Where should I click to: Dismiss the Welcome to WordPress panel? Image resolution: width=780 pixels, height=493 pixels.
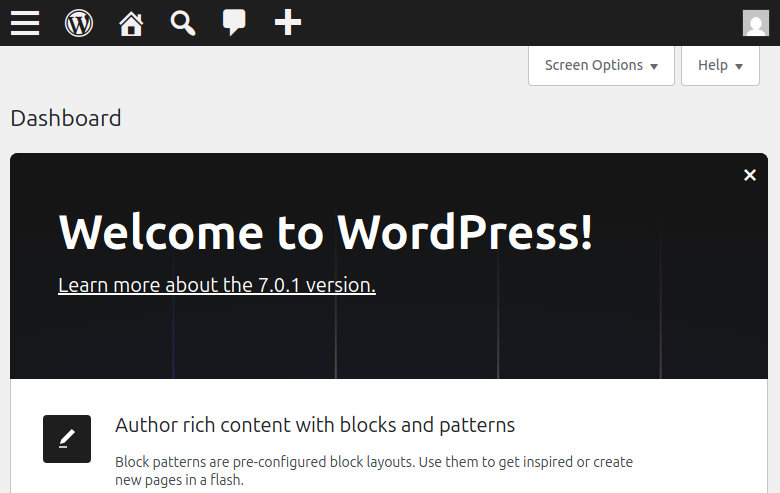pos(750,175)
